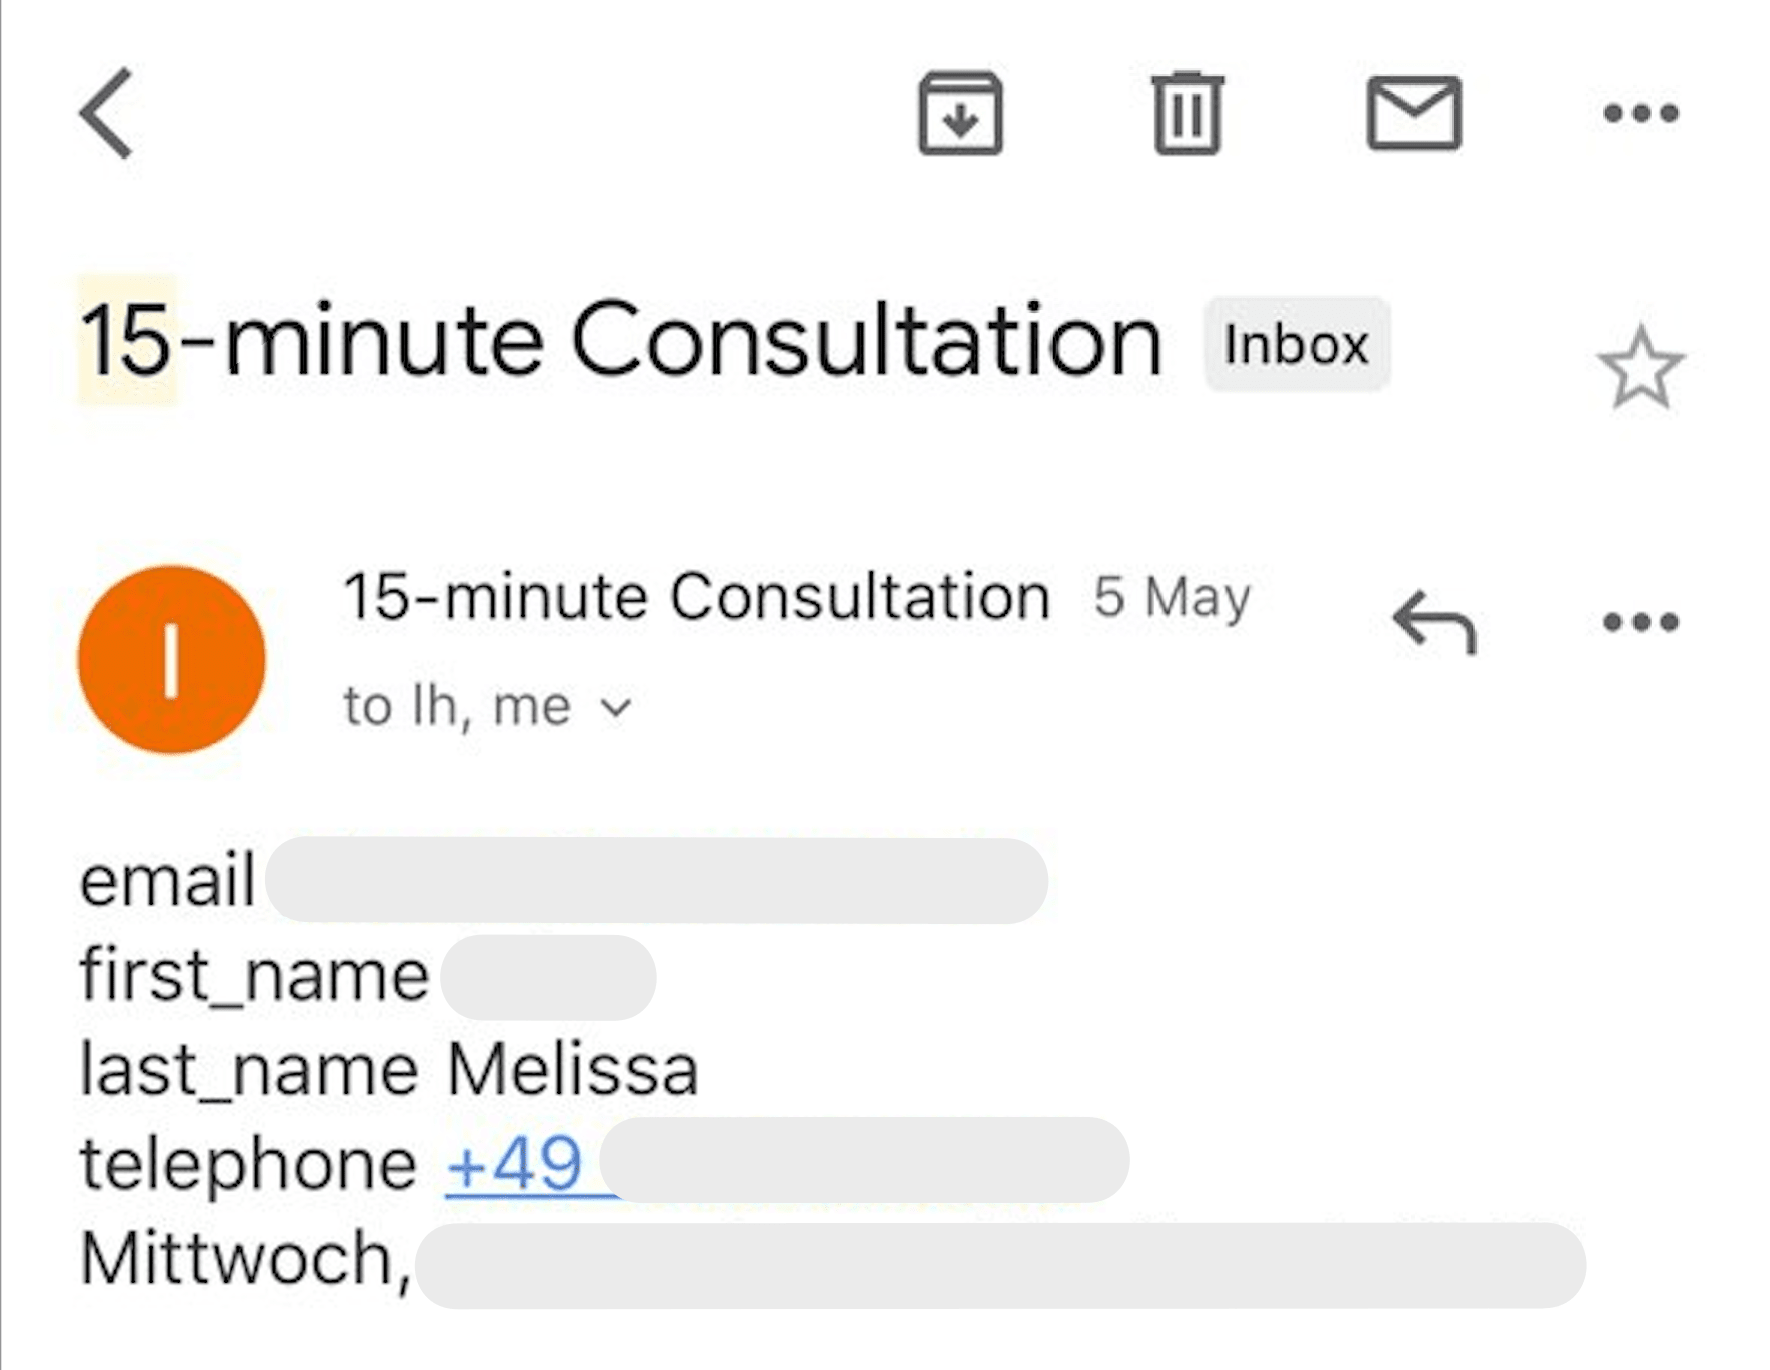Tap the "to lh, me" recipients text
Screen dimensions: 1770x1370
click(x=456, y=706)
